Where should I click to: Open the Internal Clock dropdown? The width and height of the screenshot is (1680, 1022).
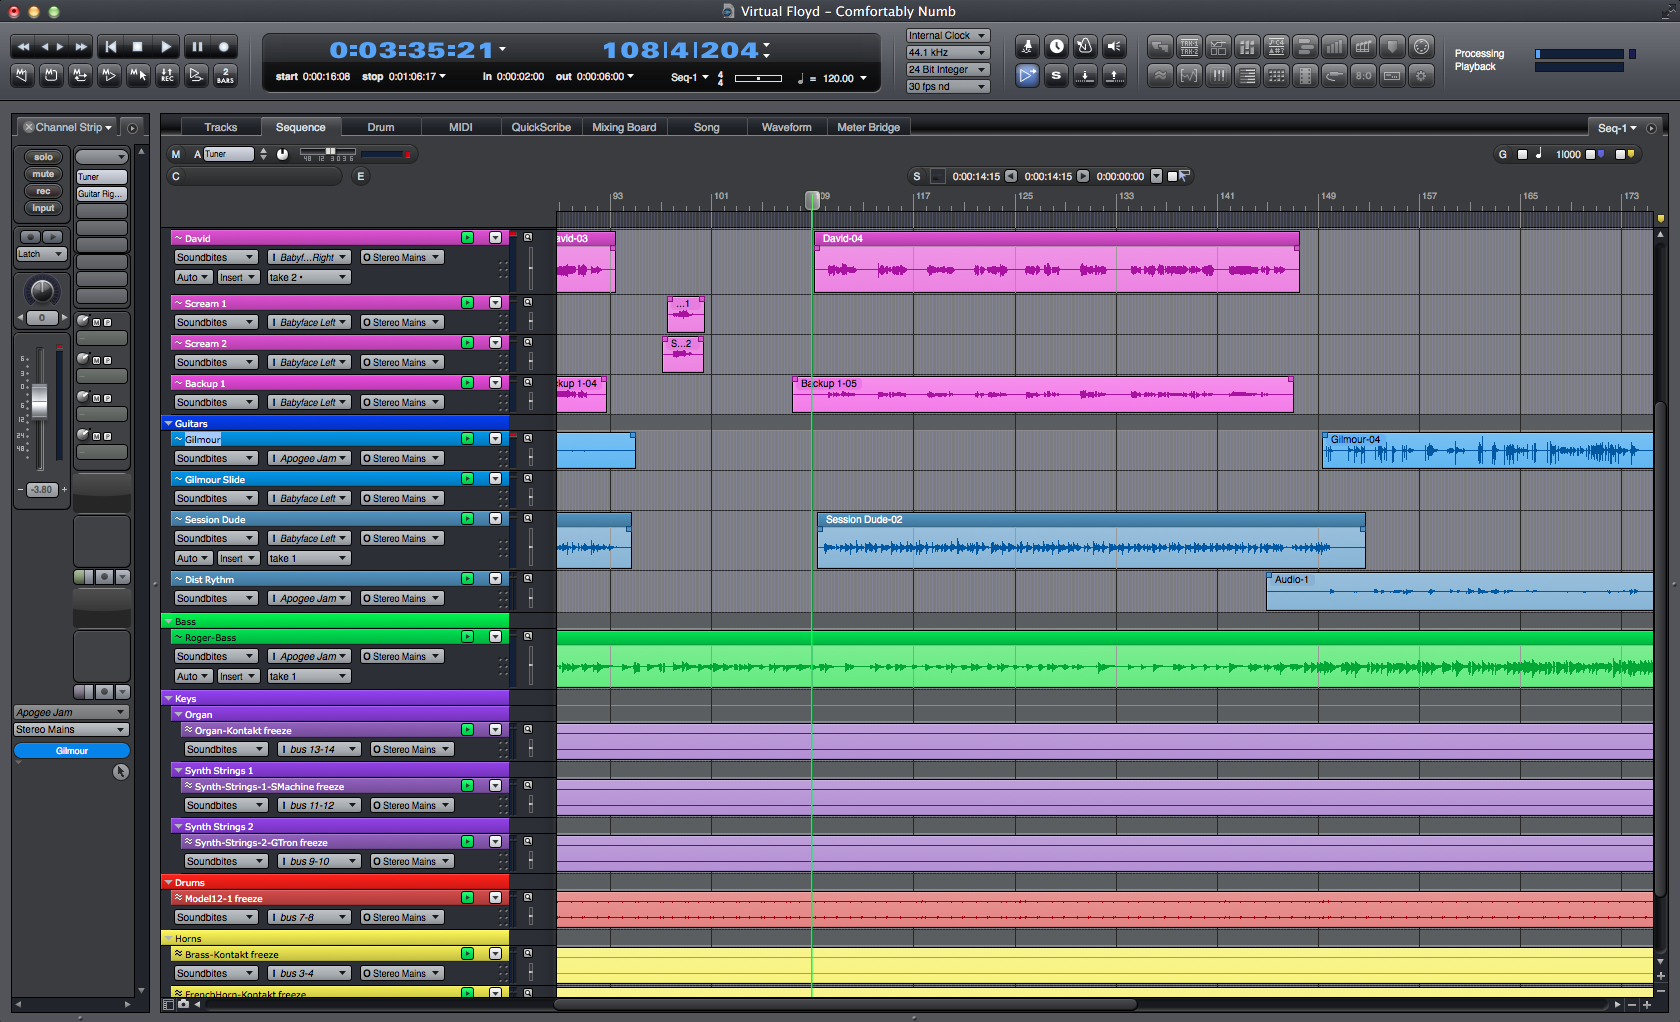[x=947, y=35]
